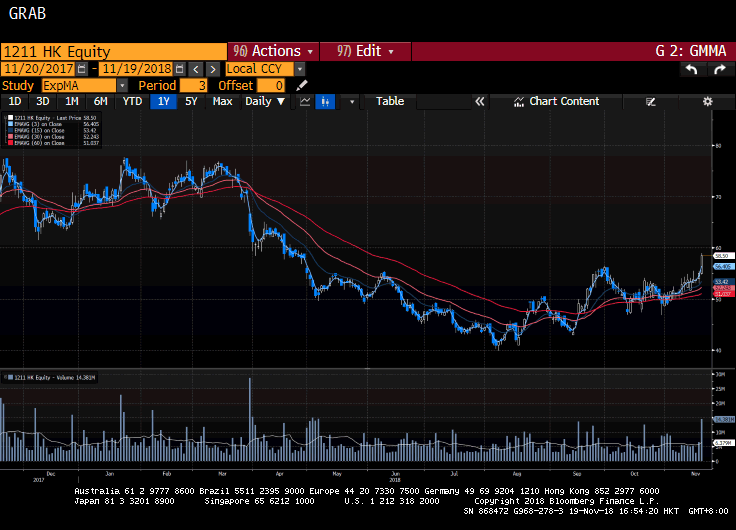The width and height of the screenshot is (736, 530).
Task: Click the Period value field
Action: pos(193,85)
